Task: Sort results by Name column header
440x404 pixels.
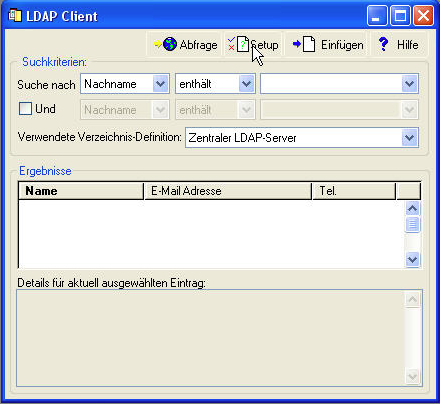Action: click(81, 191)
